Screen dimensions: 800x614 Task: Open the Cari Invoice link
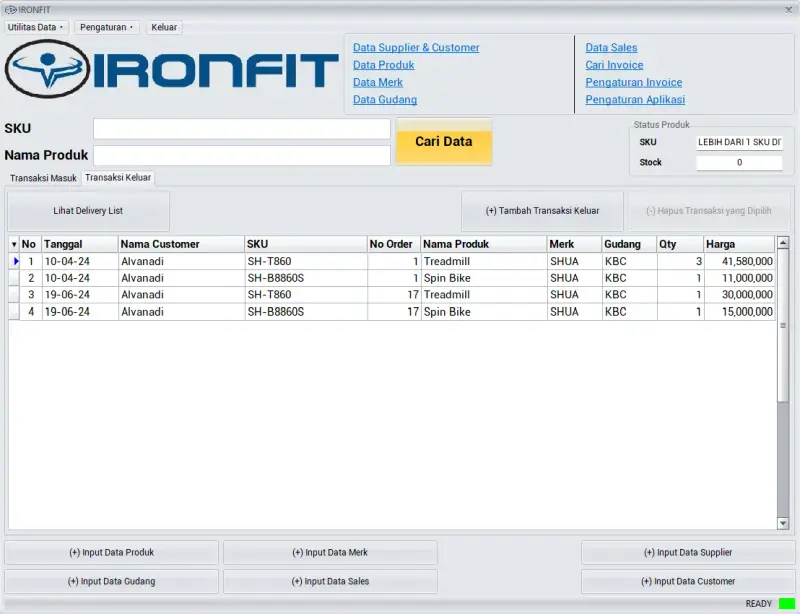coord(614,65)
